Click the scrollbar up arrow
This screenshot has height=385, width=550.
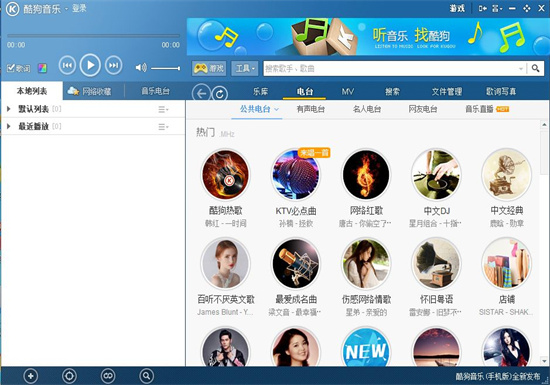click(x=544, y=124)
